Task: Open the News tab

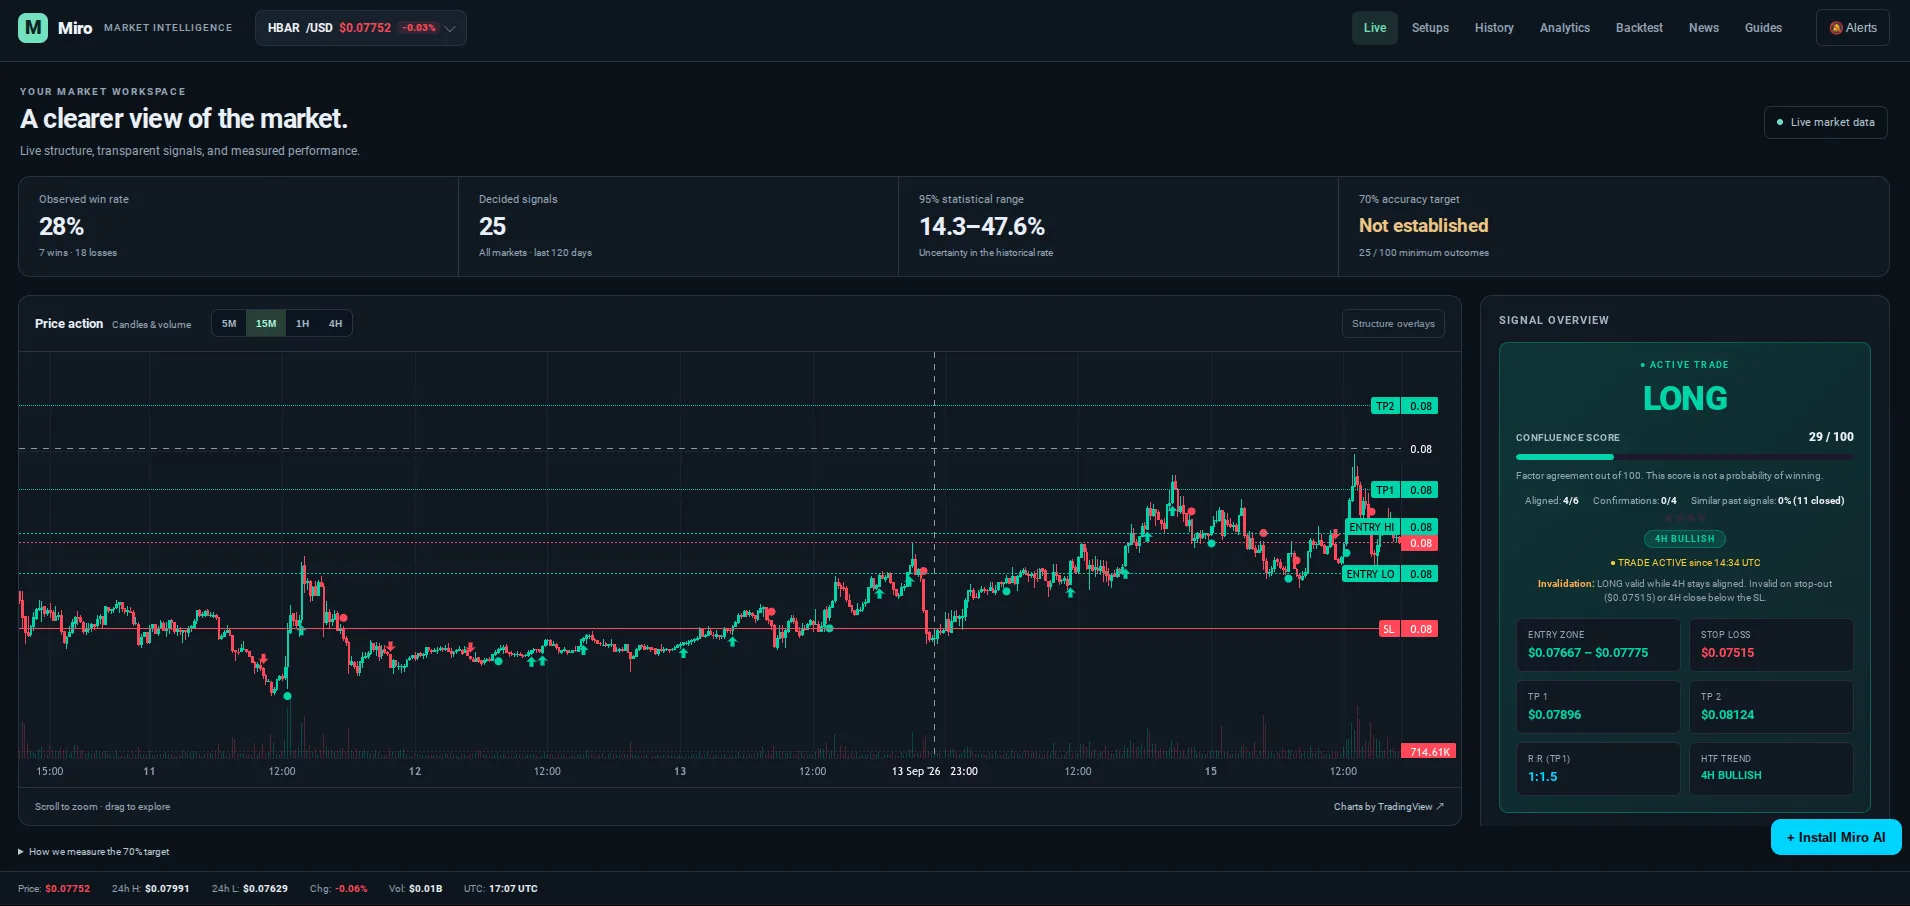Action: click(x=1704, y=28)
